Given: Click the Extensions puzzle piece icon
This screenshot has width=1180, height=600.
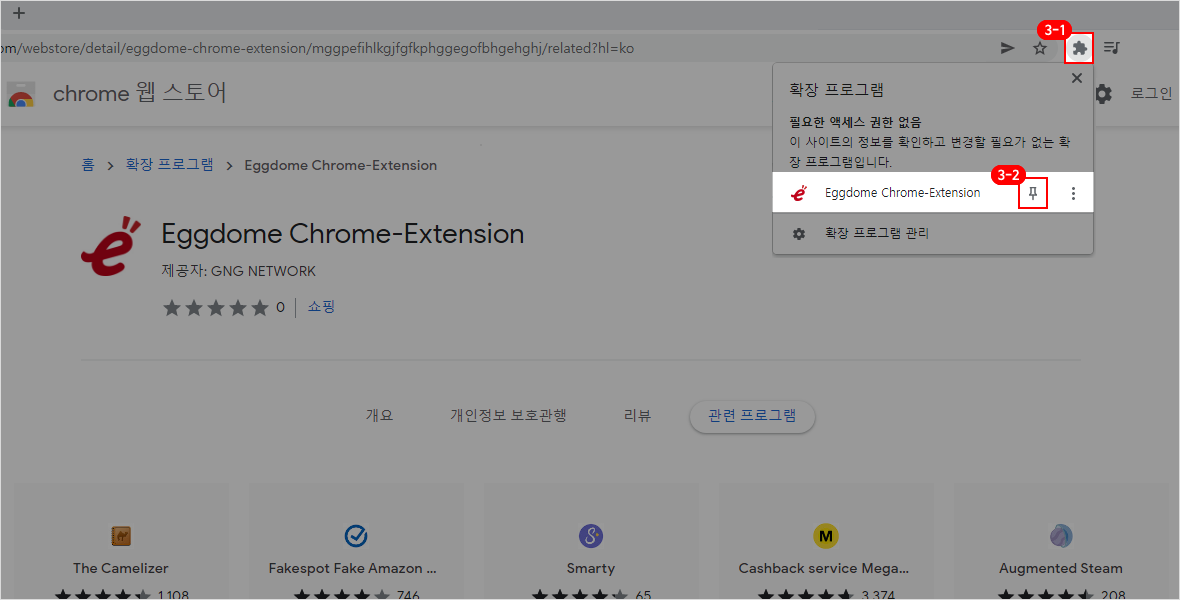Looking at the screenshot, I should click(1079, 48).
